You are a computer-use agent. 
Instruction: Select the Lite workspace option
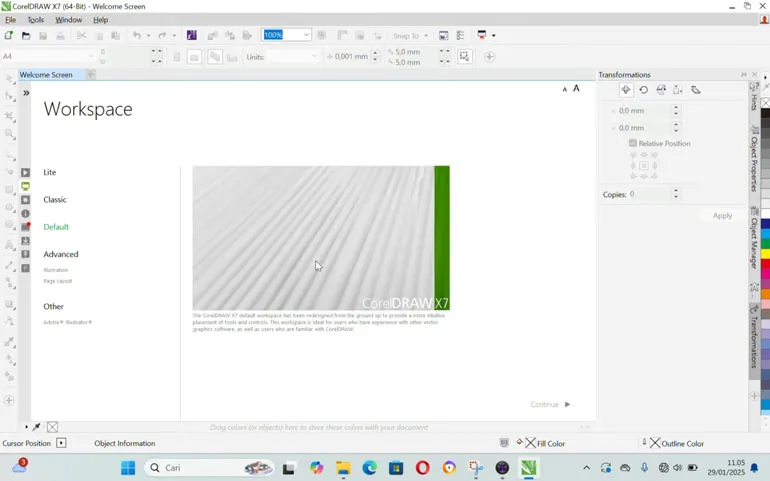click(x=50, y=173)
